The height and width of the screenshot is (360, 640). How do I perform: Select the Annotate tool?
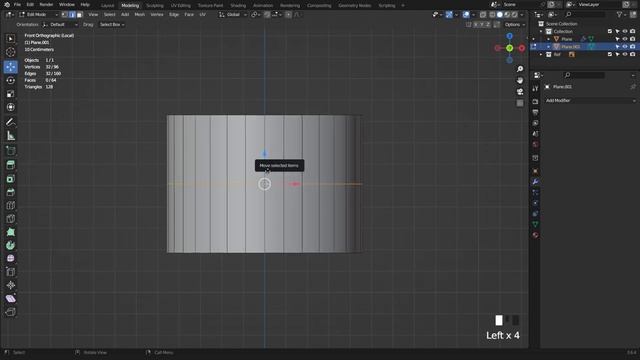[x=11, y=122]
